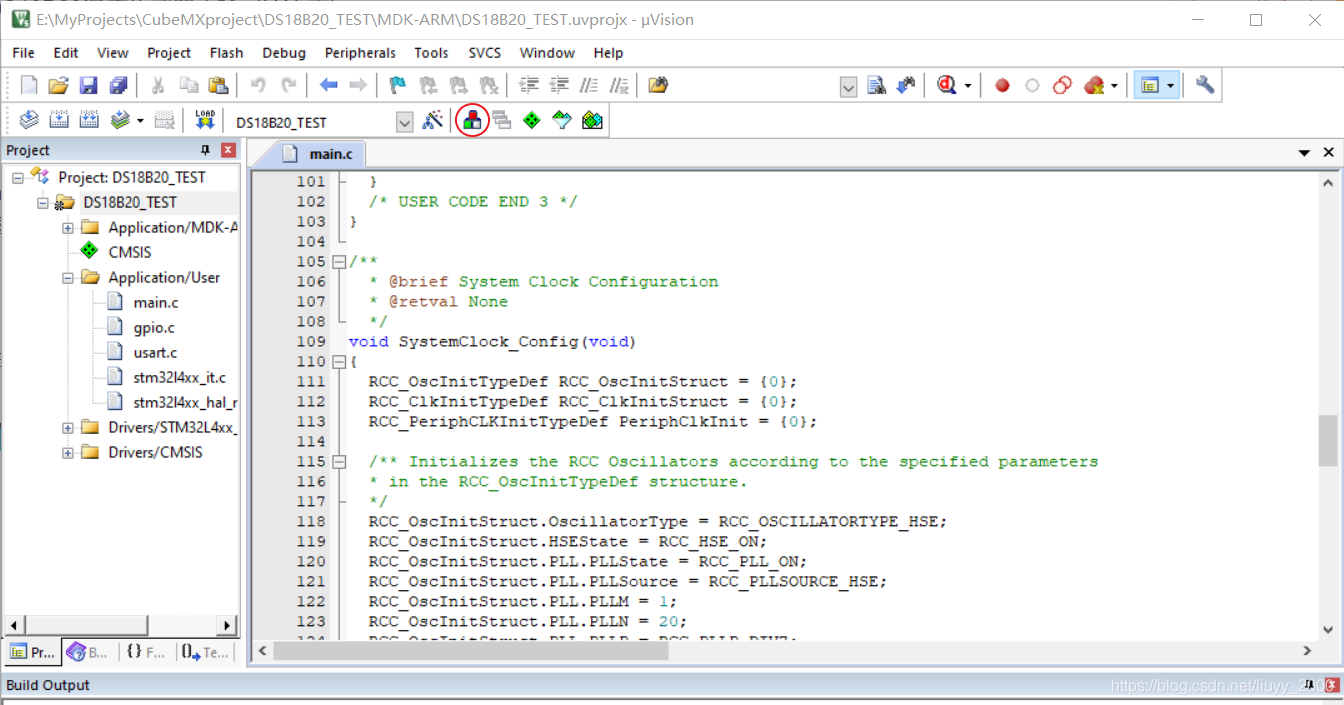Switch to the Functions tab at the panel bottom
This screenshot has height=705, width=1344.
click(x=145, y=652)
